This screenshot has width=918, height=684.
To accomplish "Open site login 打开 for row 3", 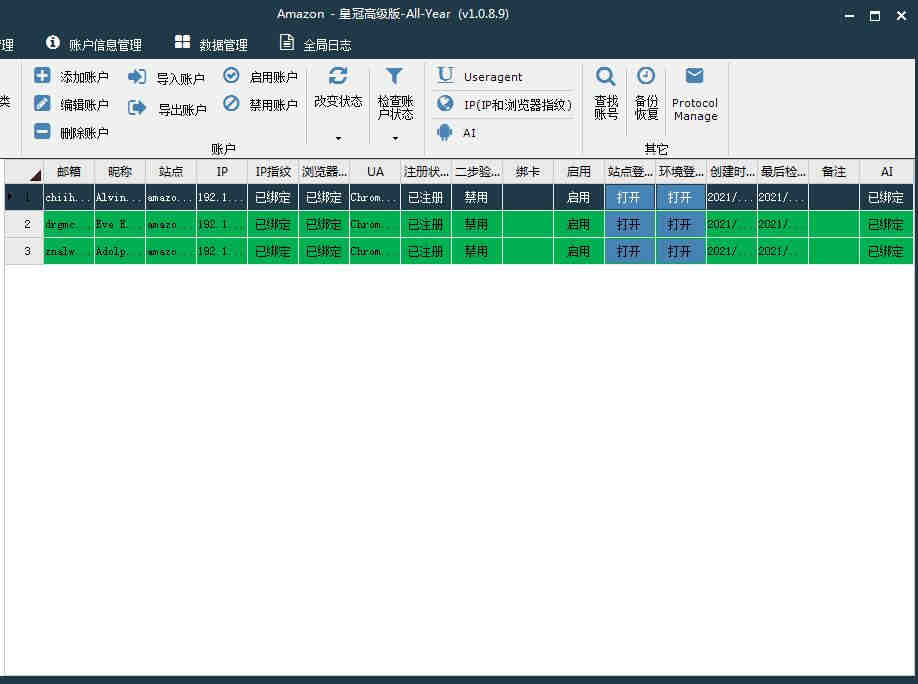I will click(x=629, y=251).
